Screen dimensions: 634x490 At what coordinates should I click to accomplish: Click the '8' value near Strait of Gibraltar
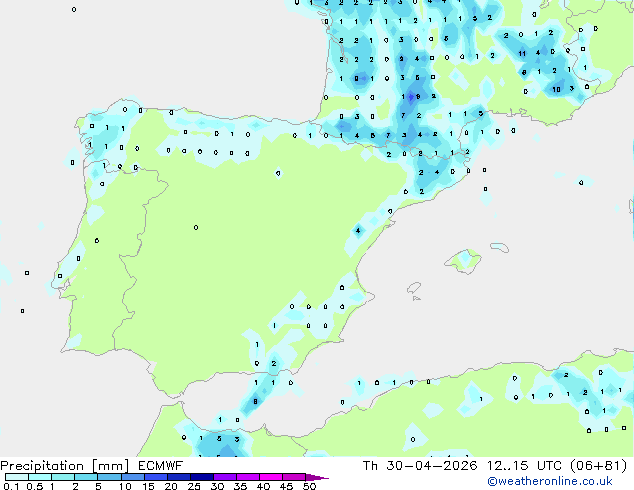click(x=255, y=401)
